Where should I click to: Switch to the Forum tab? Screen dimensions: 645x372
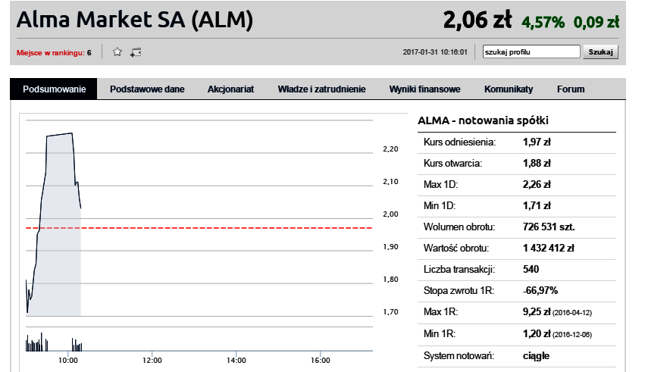point(571,89)
